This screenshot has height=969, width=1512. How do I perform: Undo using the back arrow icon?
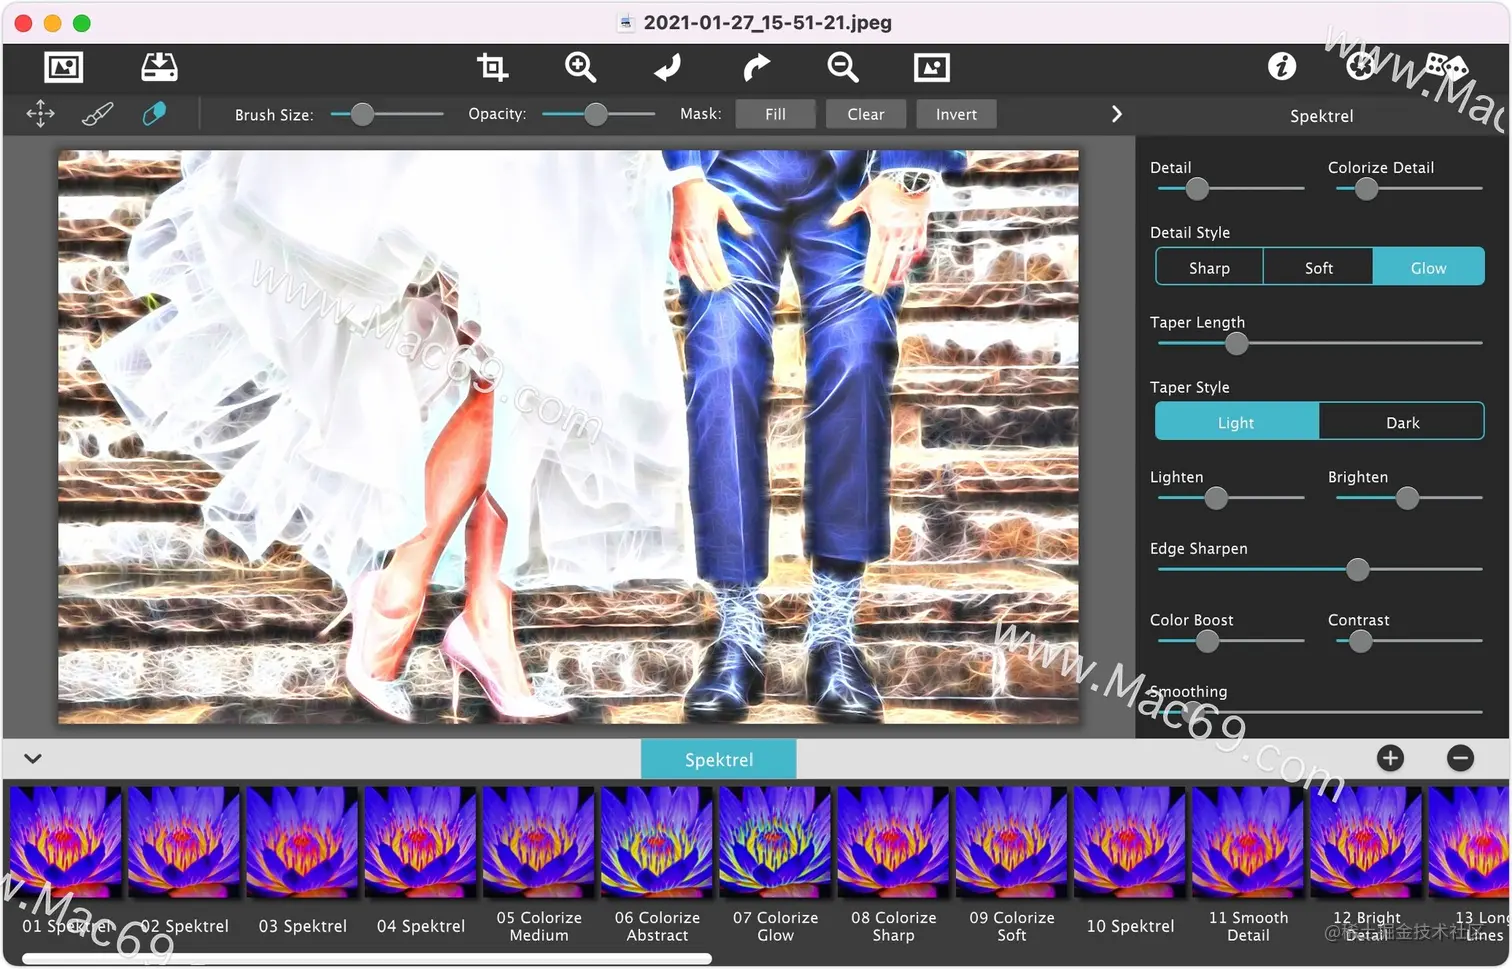pyautogui.click(x=667, y=67)
